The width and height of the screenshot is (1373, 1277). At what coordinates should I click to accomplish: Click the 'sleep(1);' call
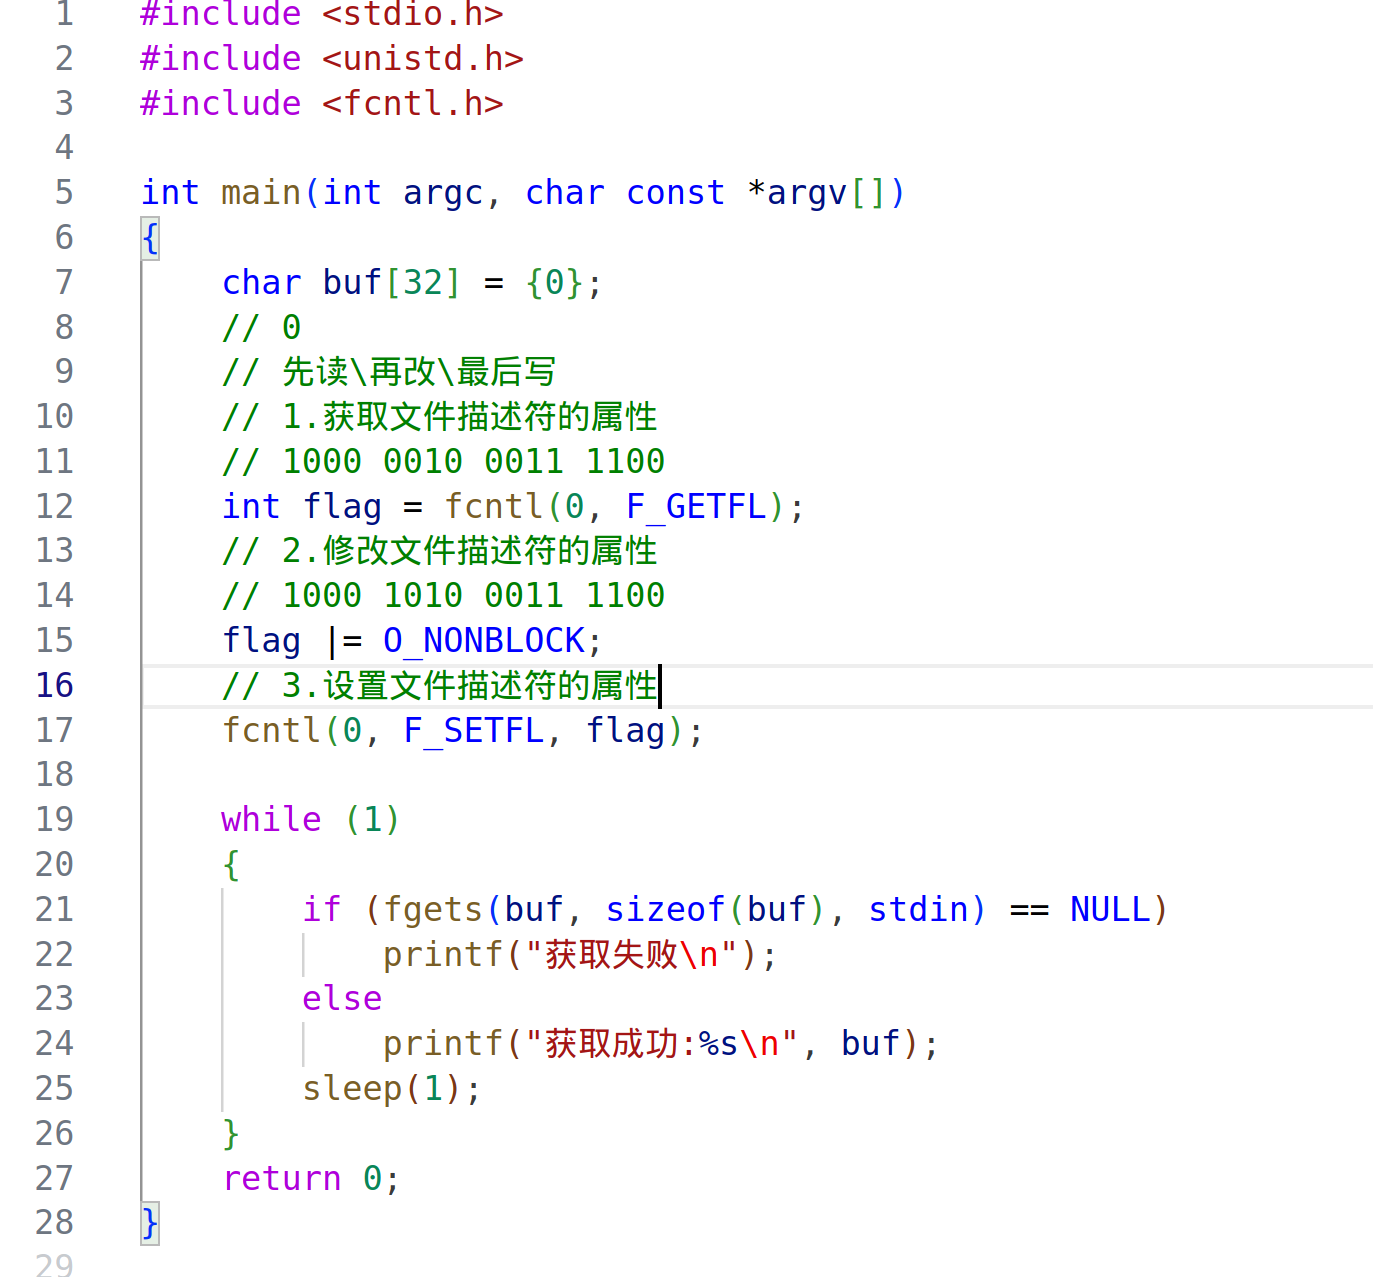[x=392, y=1088]
